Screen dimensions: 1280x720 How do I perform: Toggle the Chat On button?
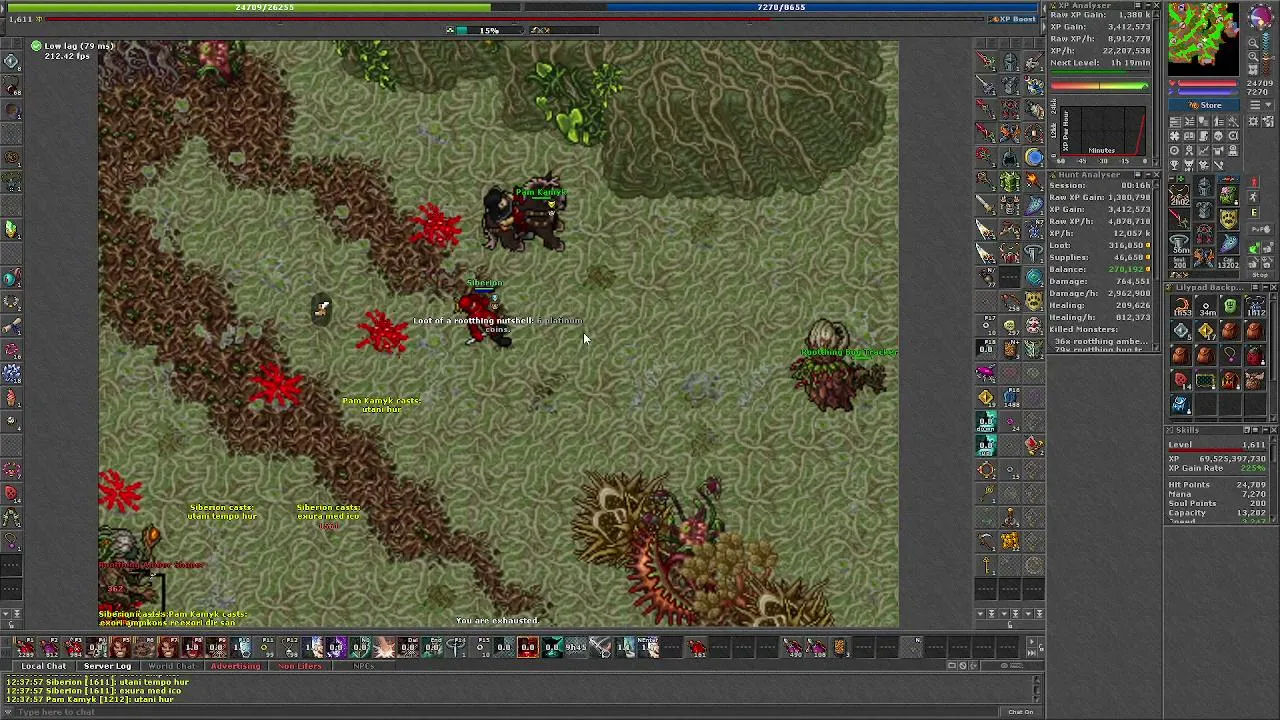[1019, 712]
